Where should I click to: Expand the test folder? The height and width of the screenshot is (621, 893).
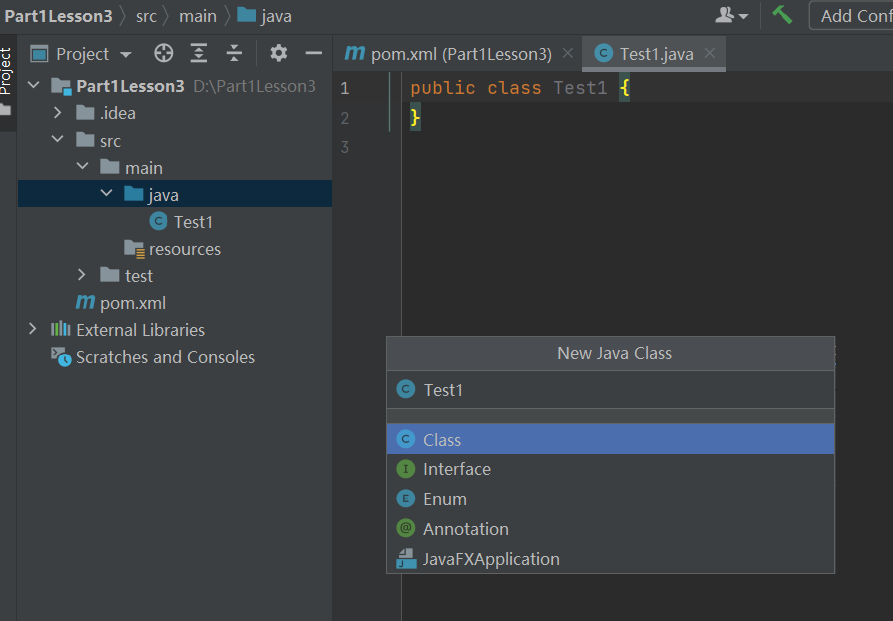click(83, 276)
